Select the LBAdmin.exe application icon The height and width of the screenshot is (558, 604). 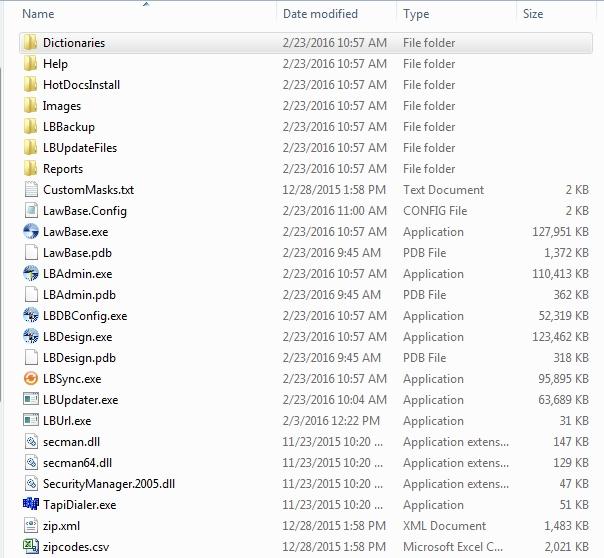click(x=31, y=273)
